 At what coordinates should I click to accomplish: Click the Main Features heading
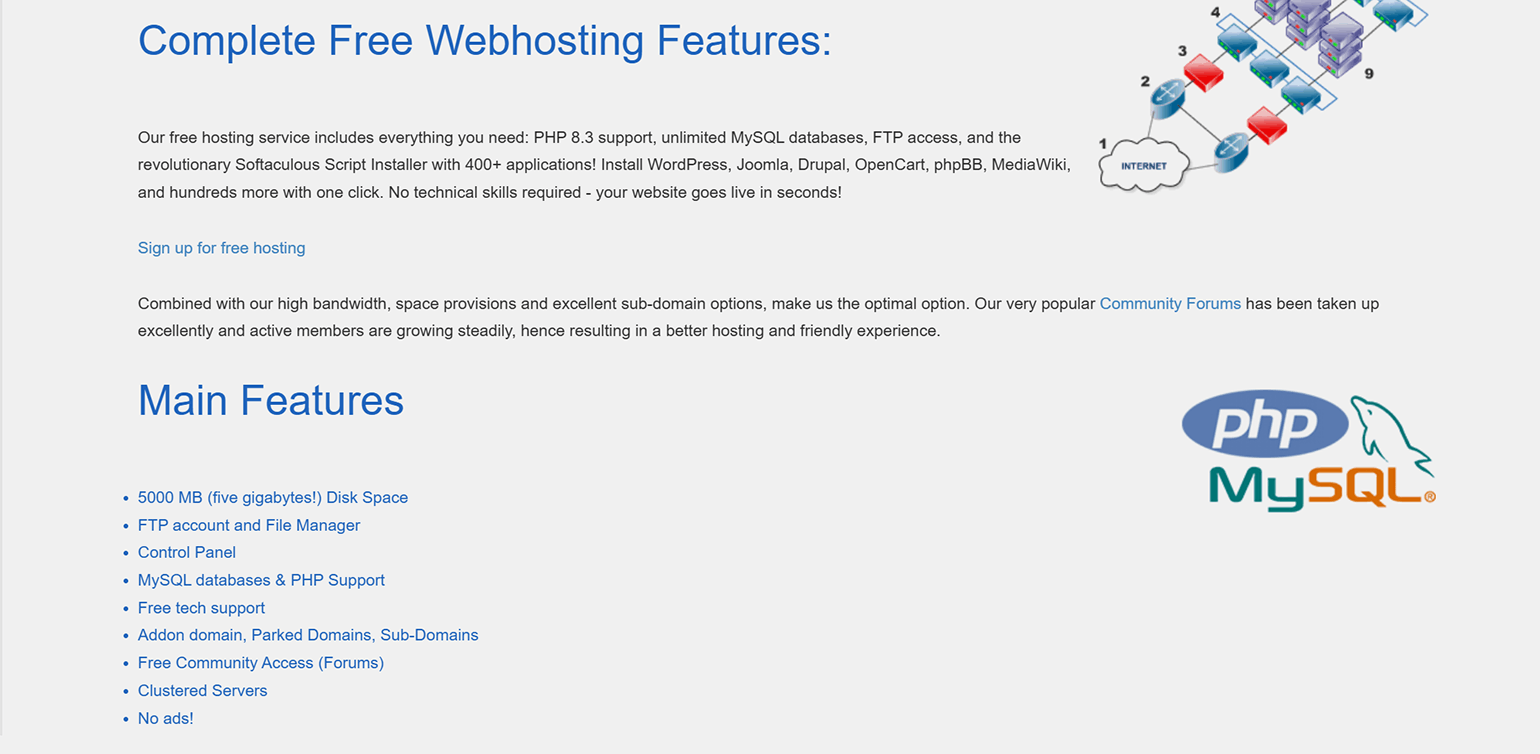[x=271, y=400]
